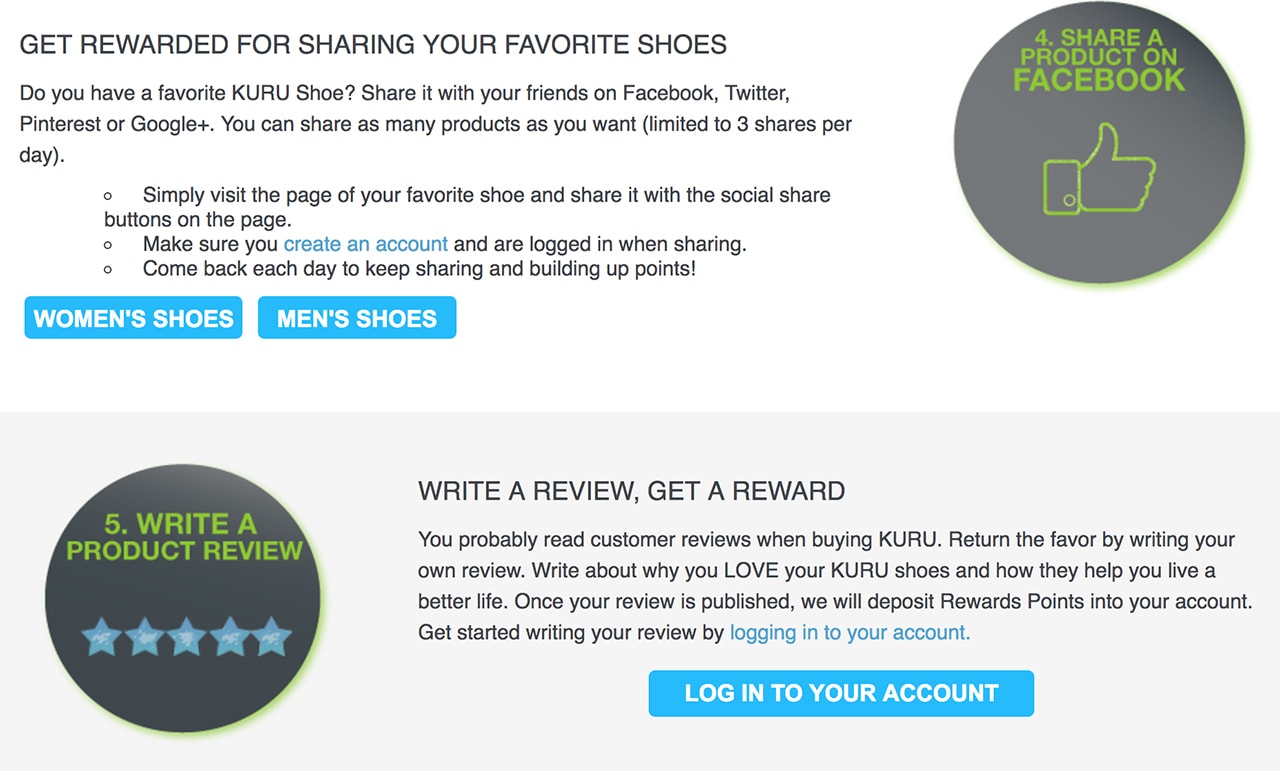The height and width of the screenshot is (771, 1280).
Task: Click the 'Write a Product Review' badge title
Action: [x=184, y=537]
